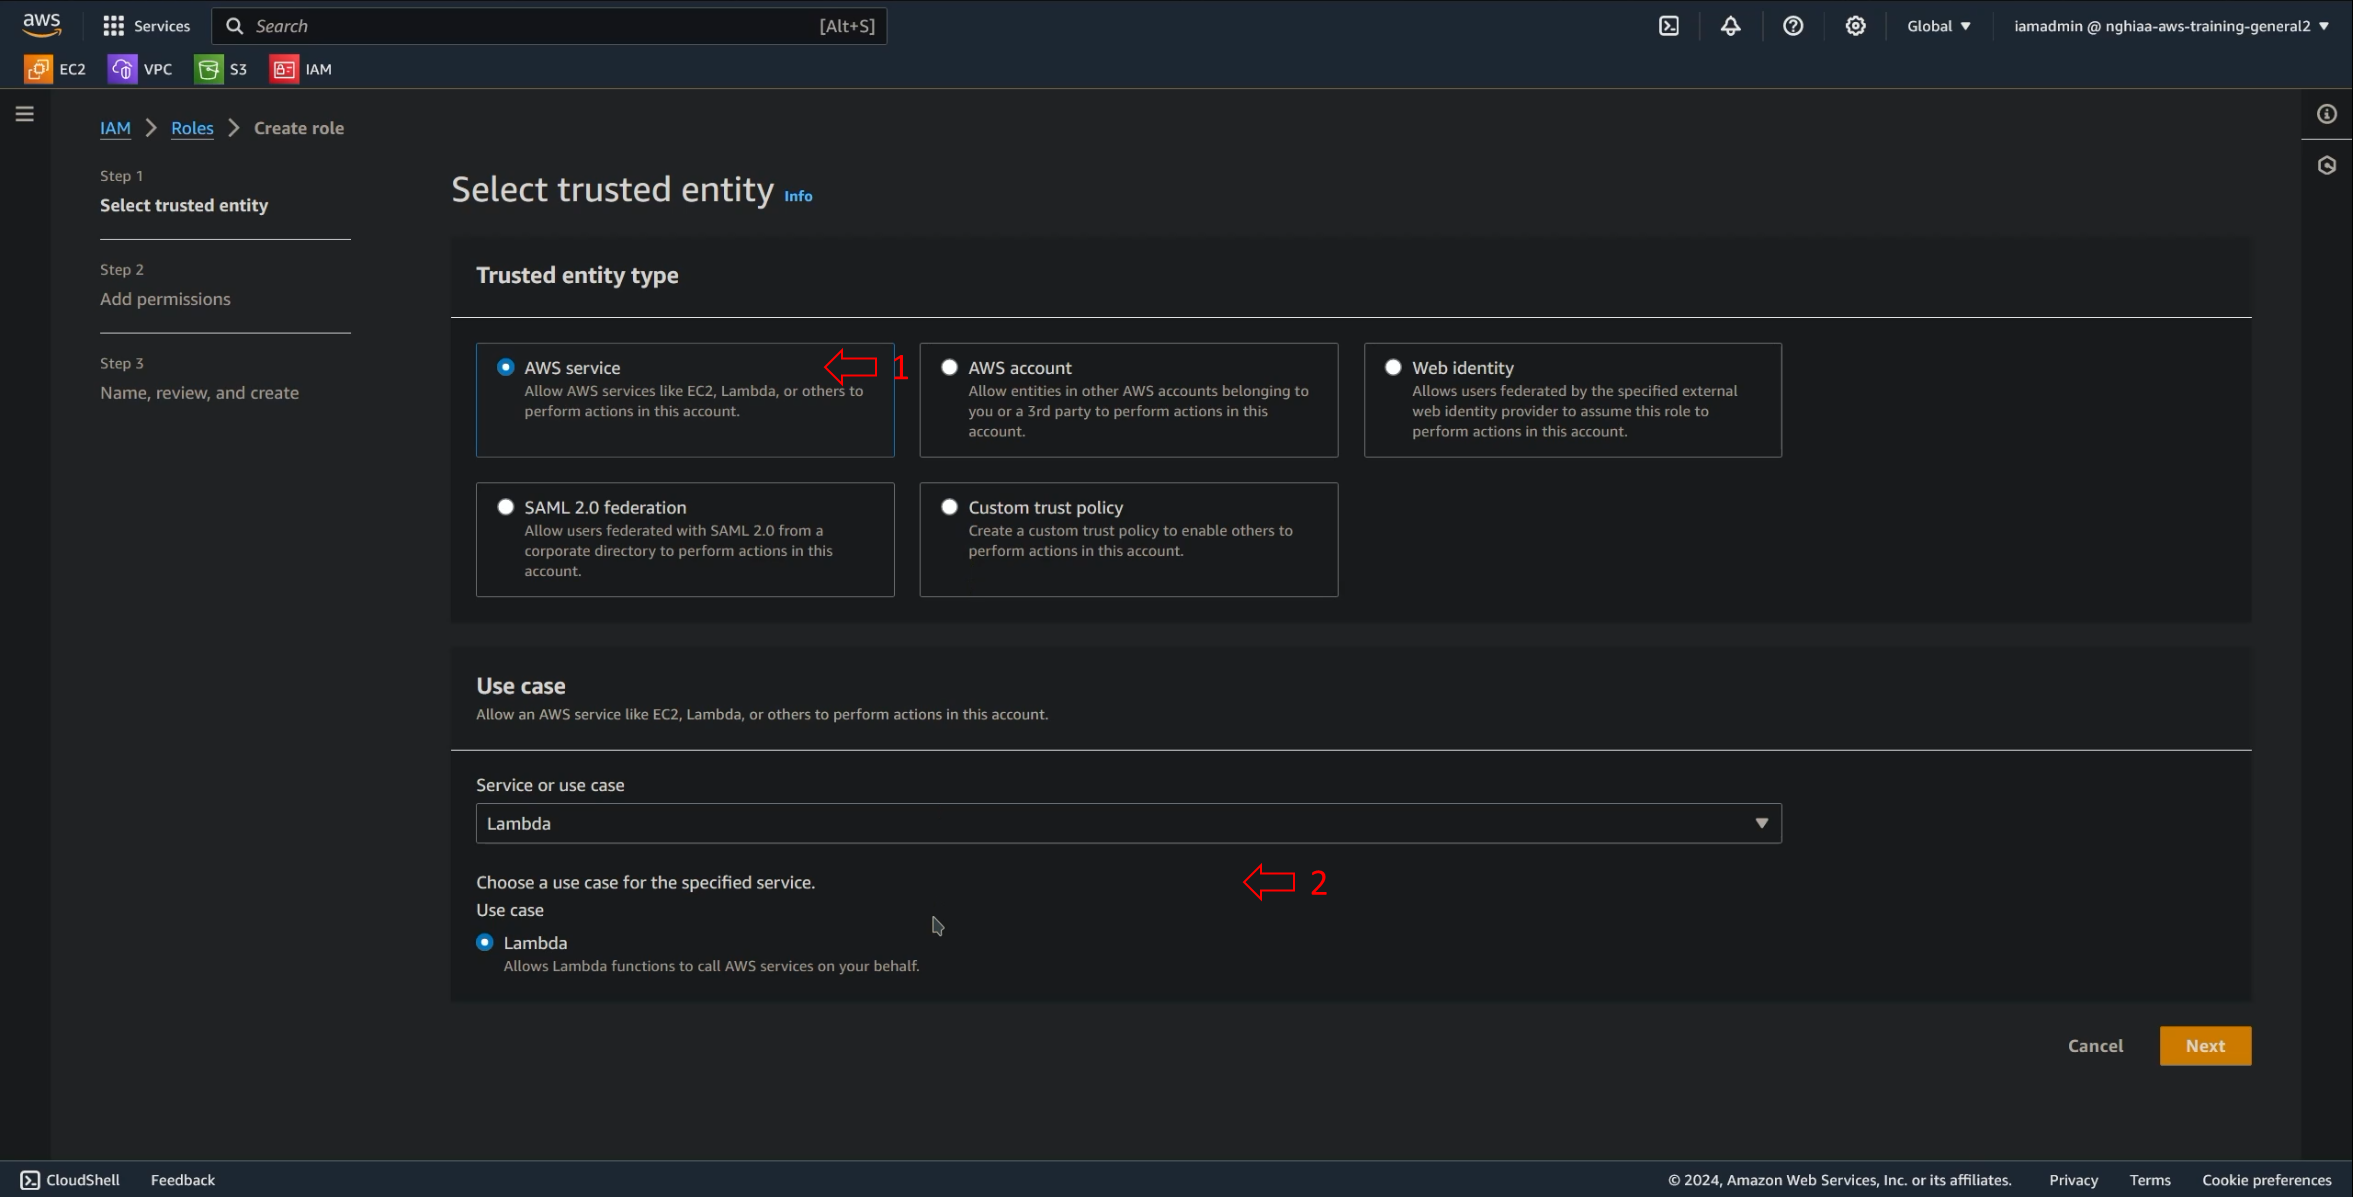
Task: Open the Service or use case dropdown
Action: 1129,824
